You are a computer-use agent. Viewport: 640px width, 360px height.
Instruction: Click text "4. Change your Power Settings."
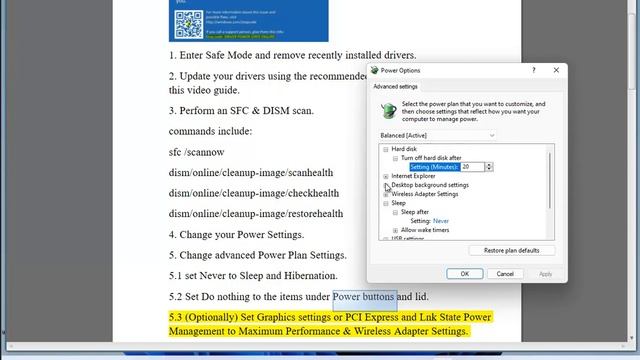[236, 235]
